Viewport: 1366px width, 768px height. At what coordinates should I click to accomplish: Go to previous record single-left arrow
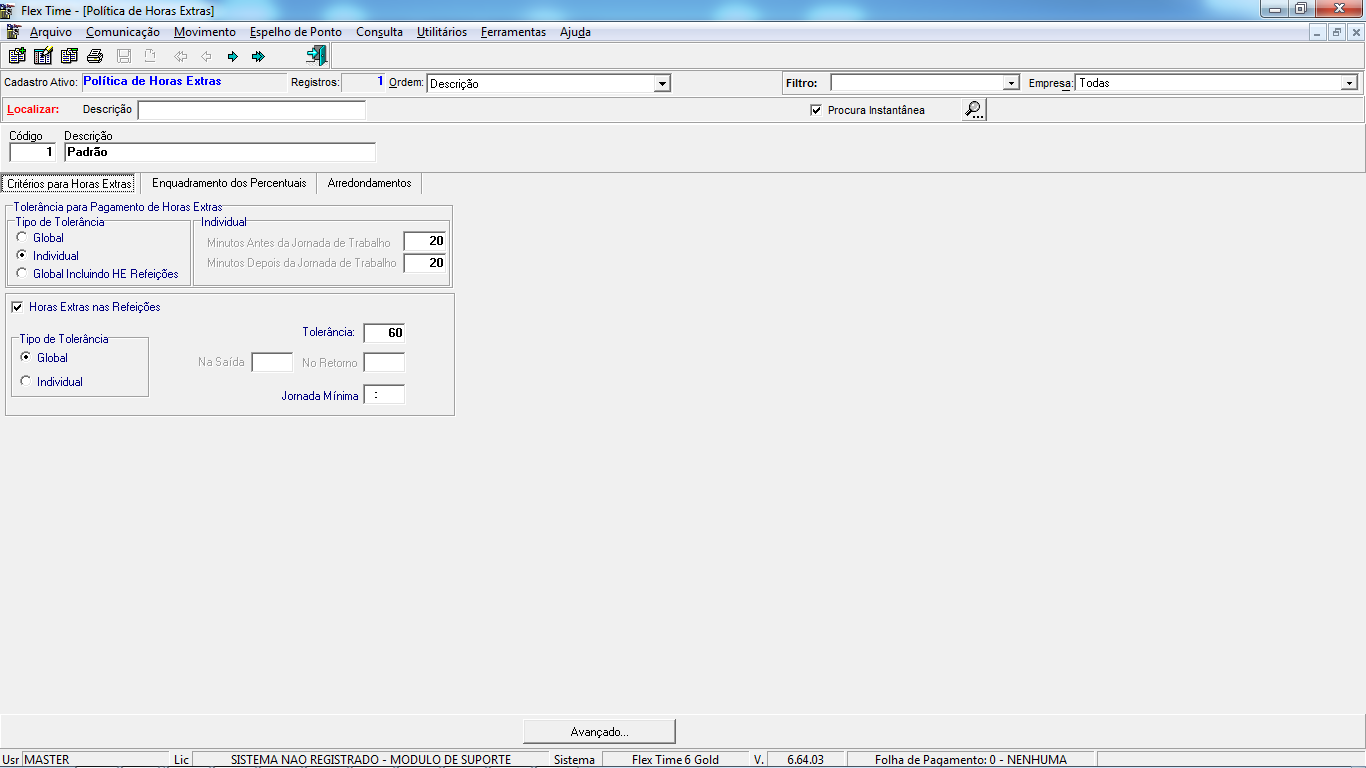207,56
